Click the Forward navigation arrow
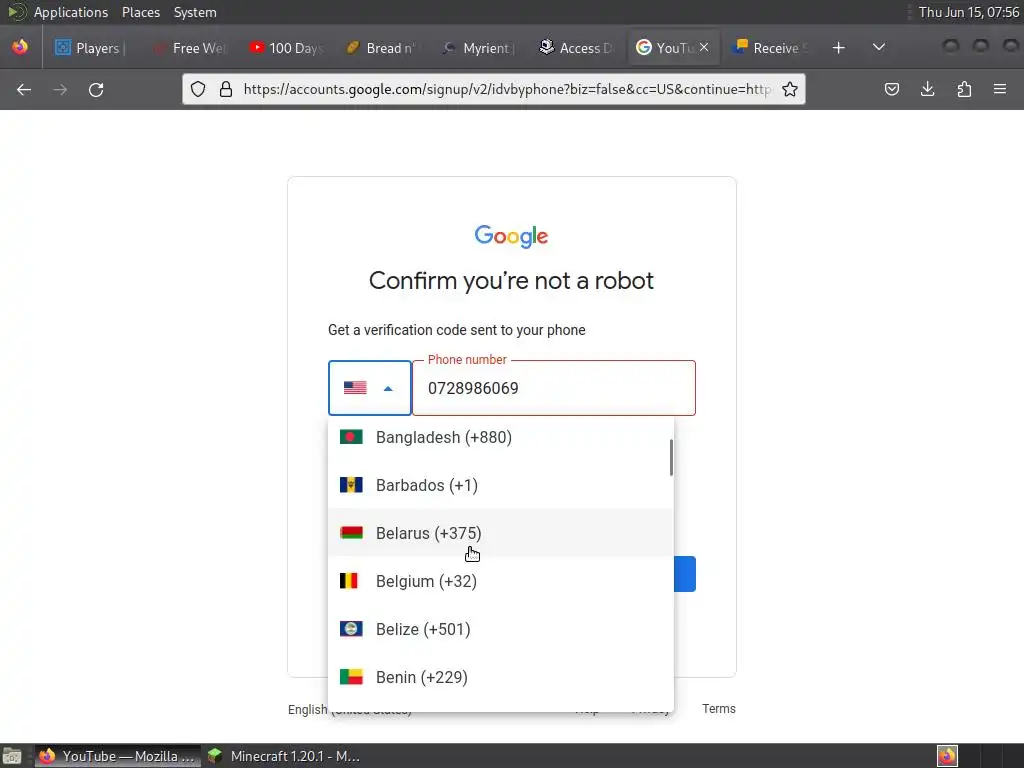 click(x=60, y=89)
